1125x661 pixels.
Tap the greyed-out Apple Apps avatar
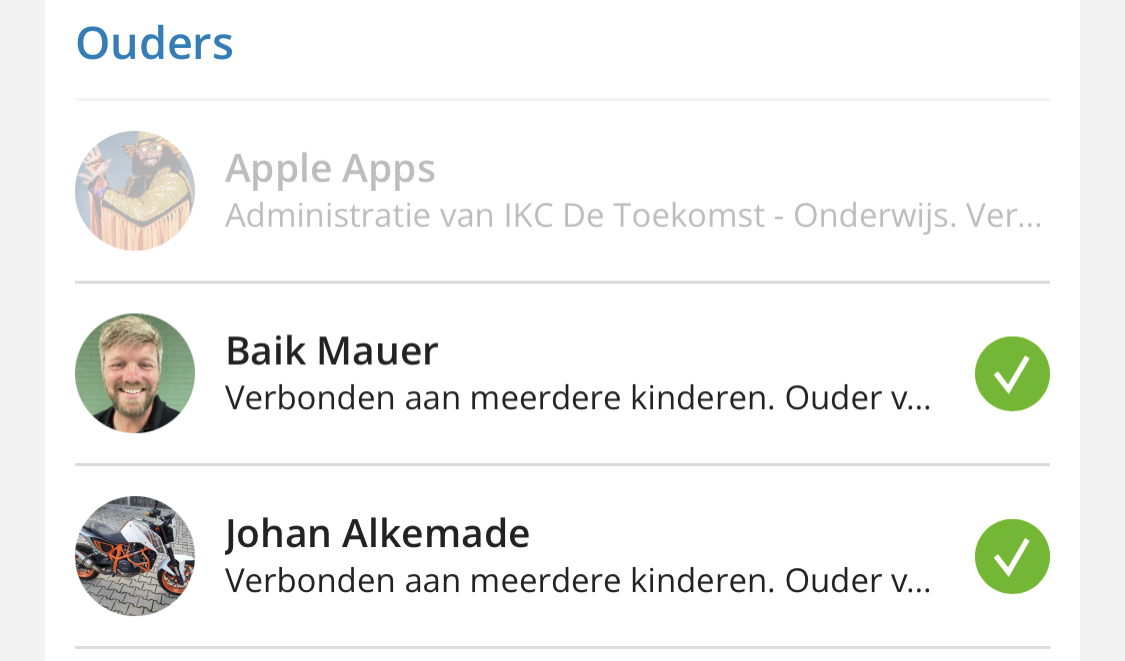pyautogui.click(x=135, y=191)
